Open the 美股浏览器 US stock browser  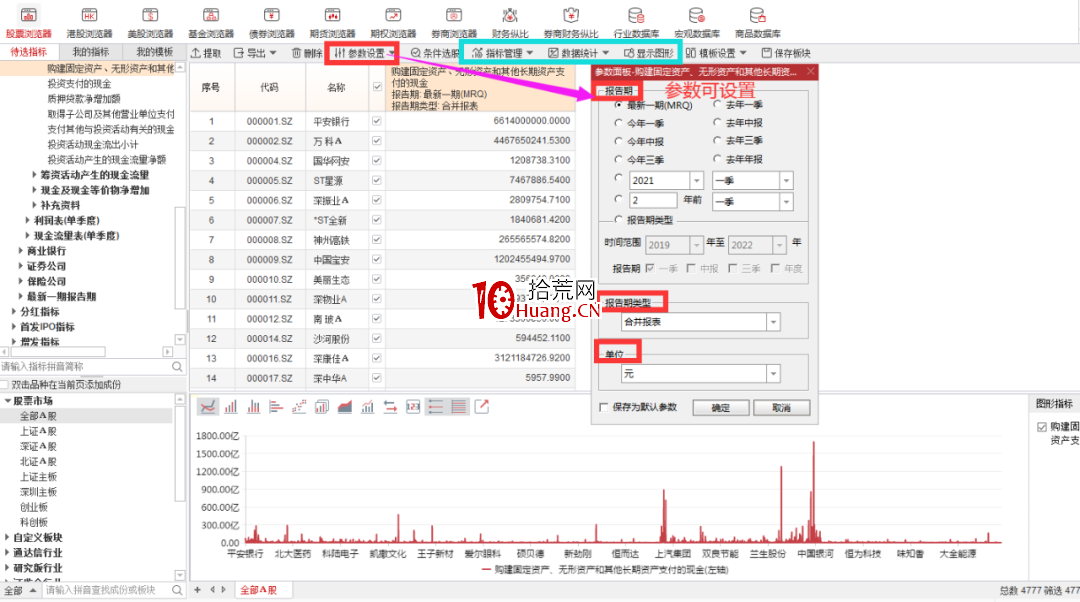tap(150, 22)
